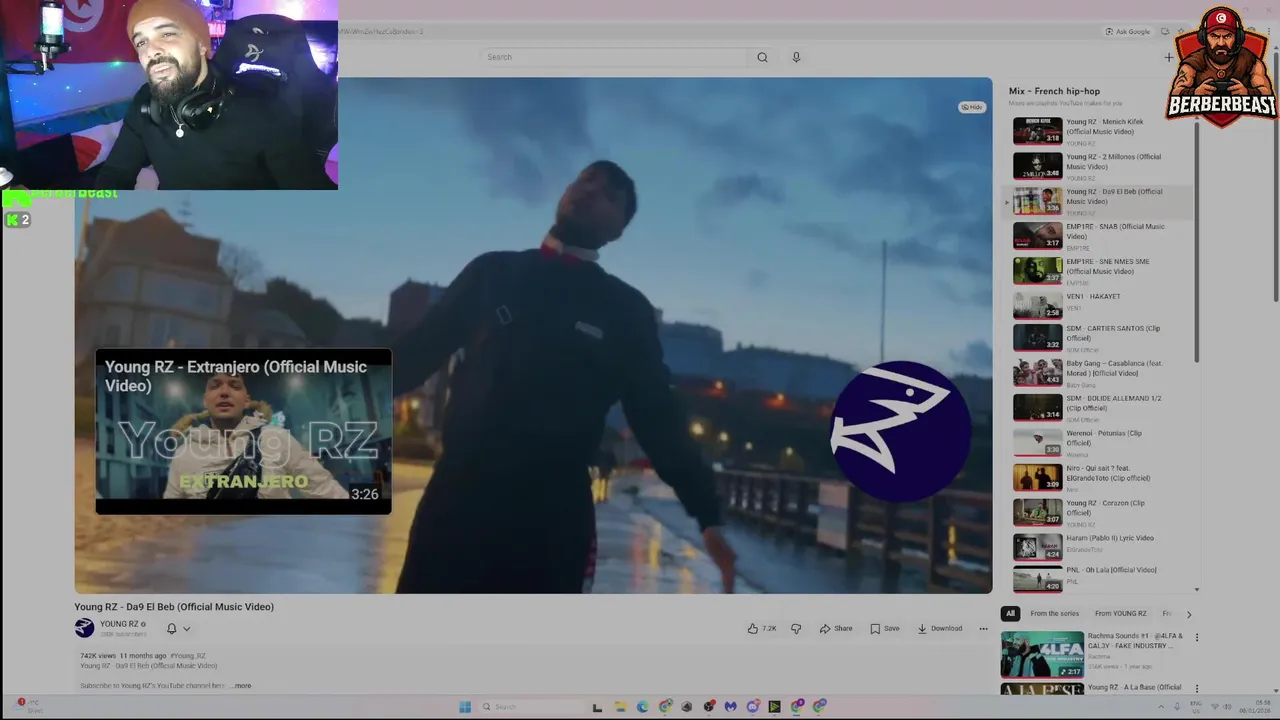Click the Hide button on the video overlay
The image size is (1280, 720).
click(x=972, y=107)
